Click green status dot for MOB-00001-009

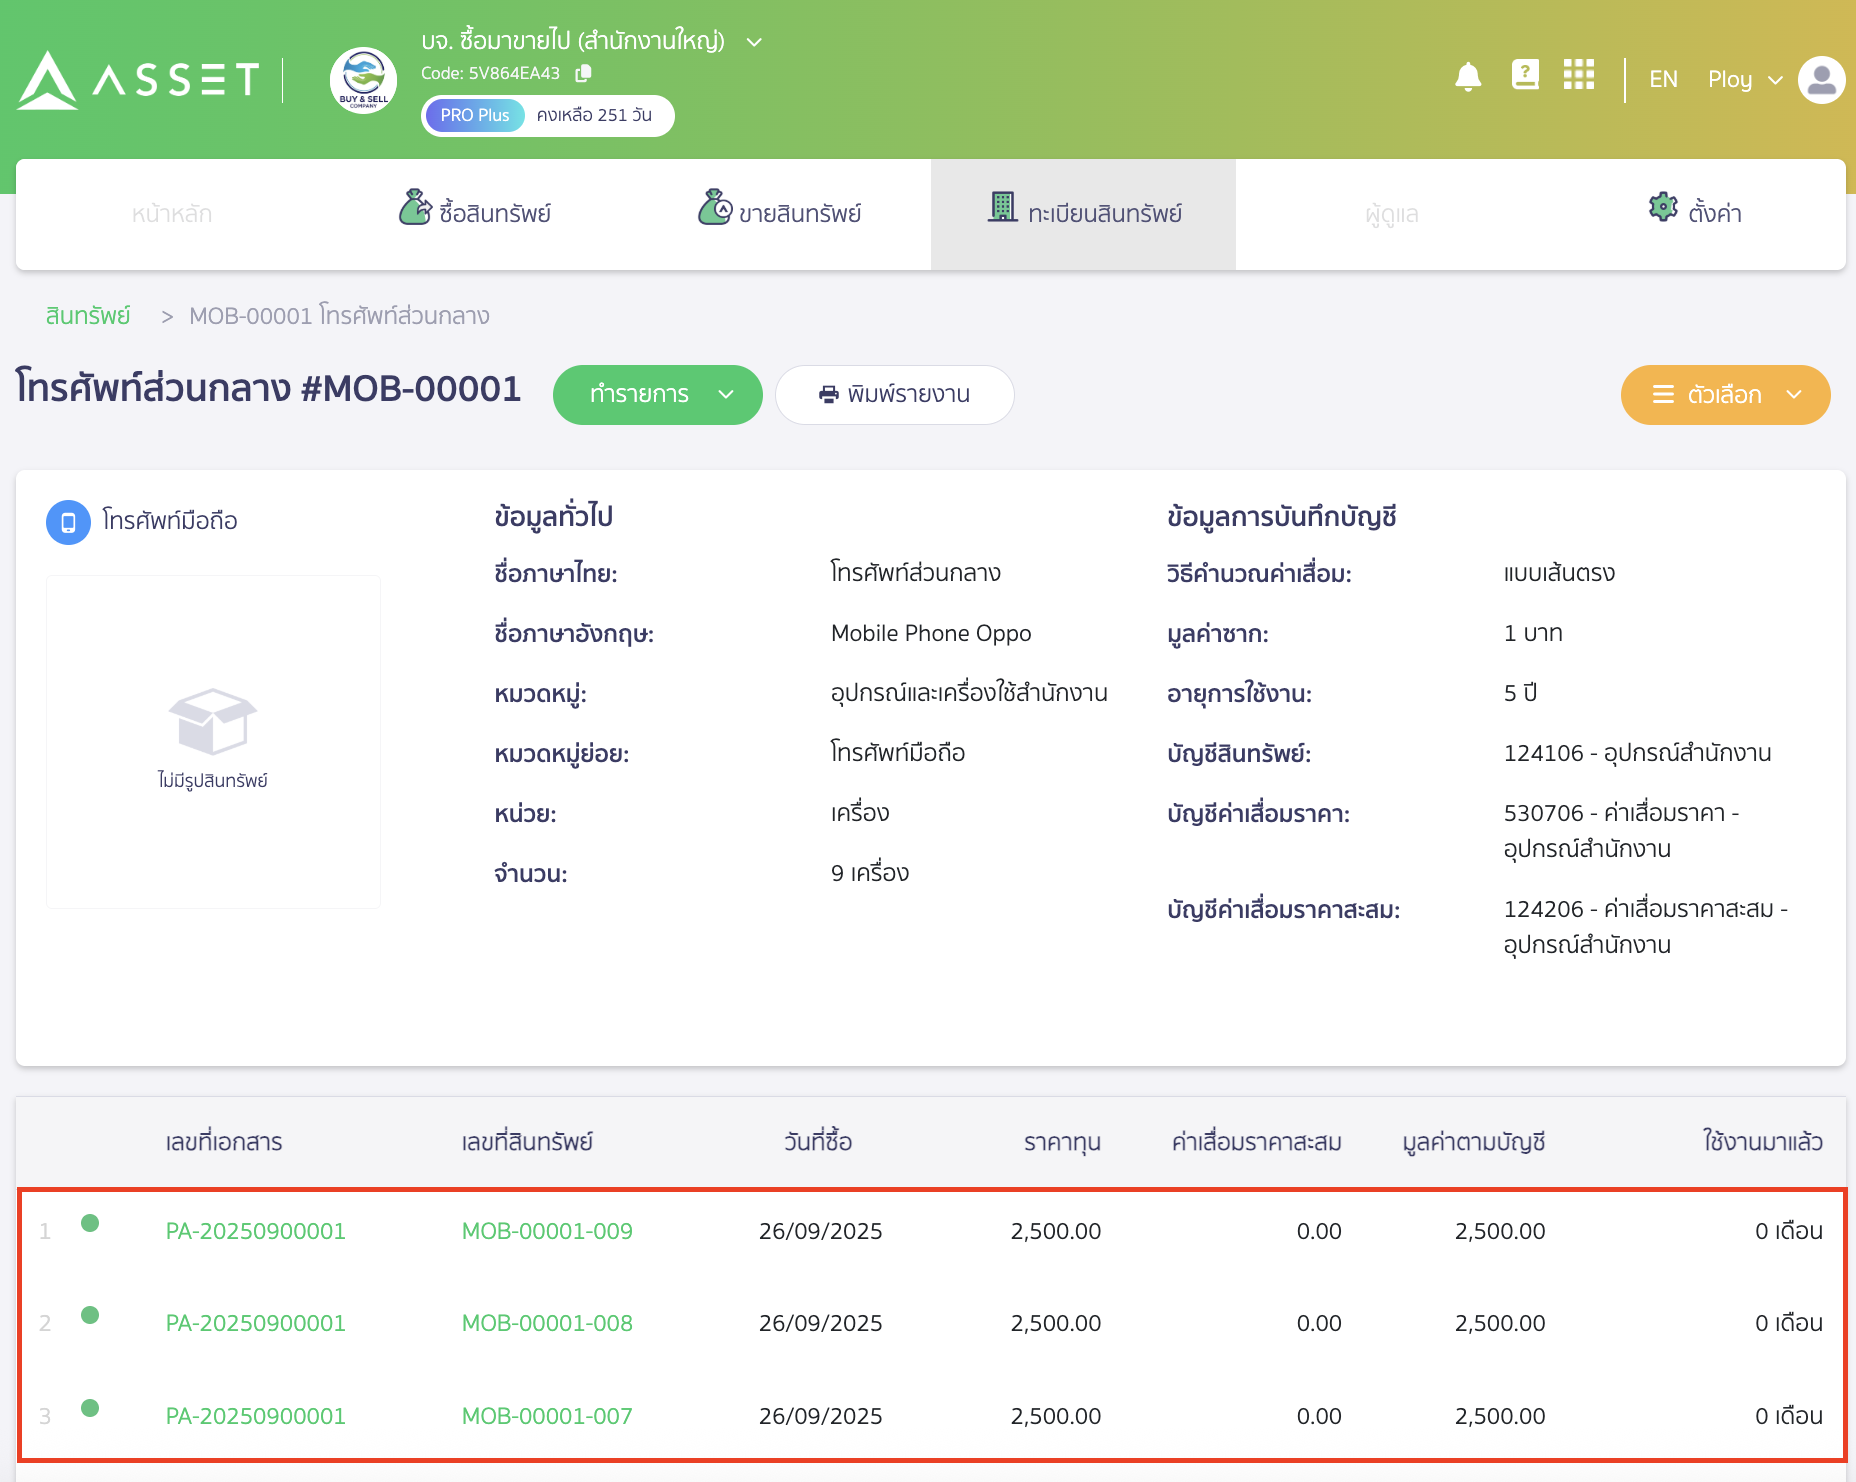click(x=90, y=1223)
